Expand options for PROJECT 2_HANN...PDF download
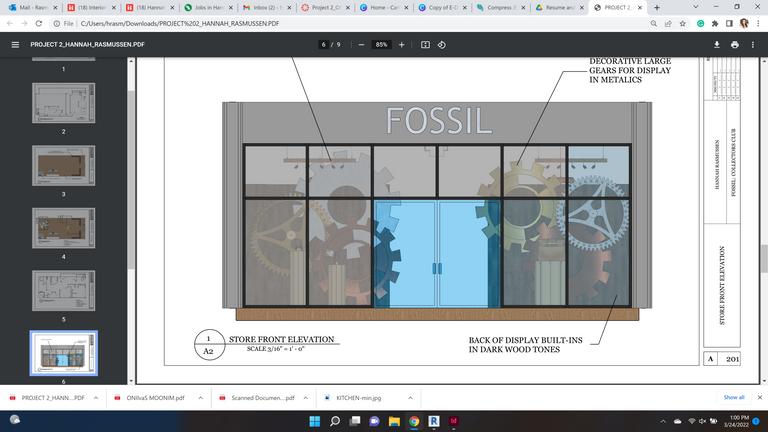The image size is (768, 432). (96, 398)
